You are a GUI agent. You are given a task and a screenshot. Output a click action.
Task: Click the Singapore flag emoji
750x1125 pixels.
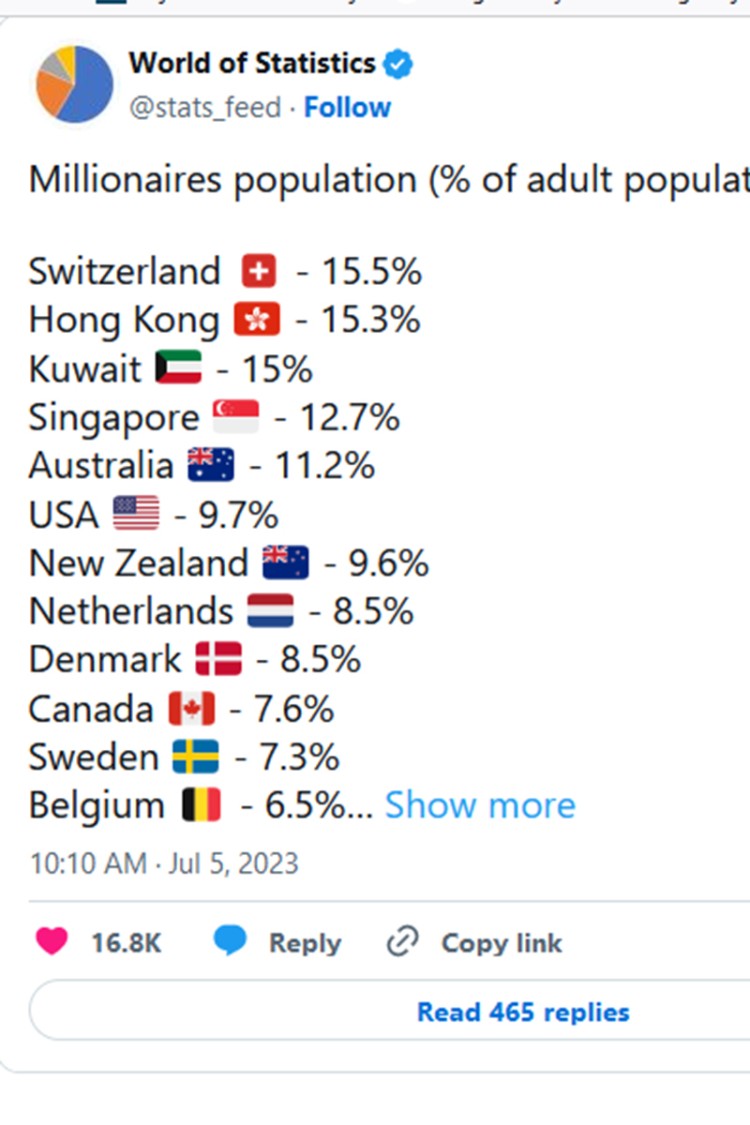(236, 417)
